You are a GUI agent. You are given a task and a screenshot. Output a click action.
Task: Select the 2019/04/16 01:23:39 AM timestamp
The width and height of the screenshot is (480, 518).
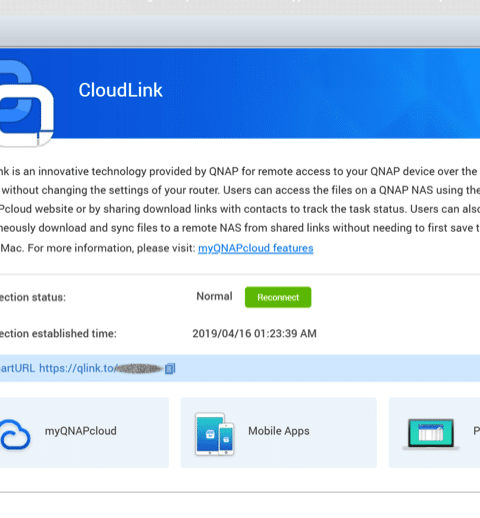coord(254,333)
